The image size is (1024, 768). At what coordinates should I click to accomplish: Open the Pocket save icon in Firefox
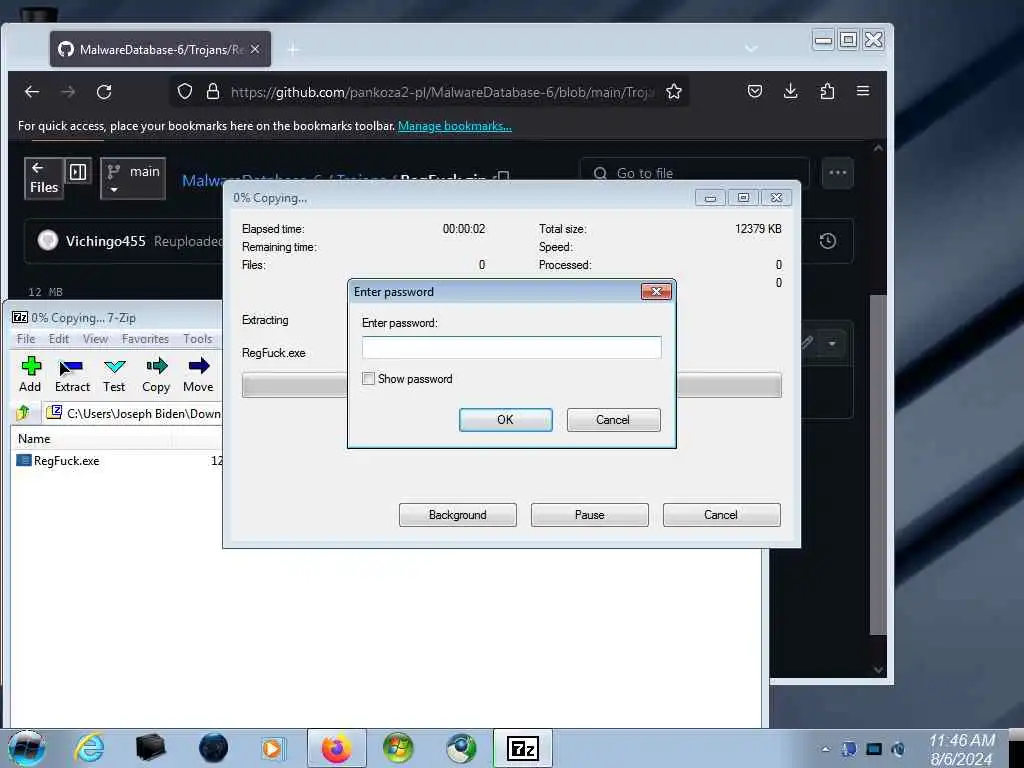tap(755, 91)
